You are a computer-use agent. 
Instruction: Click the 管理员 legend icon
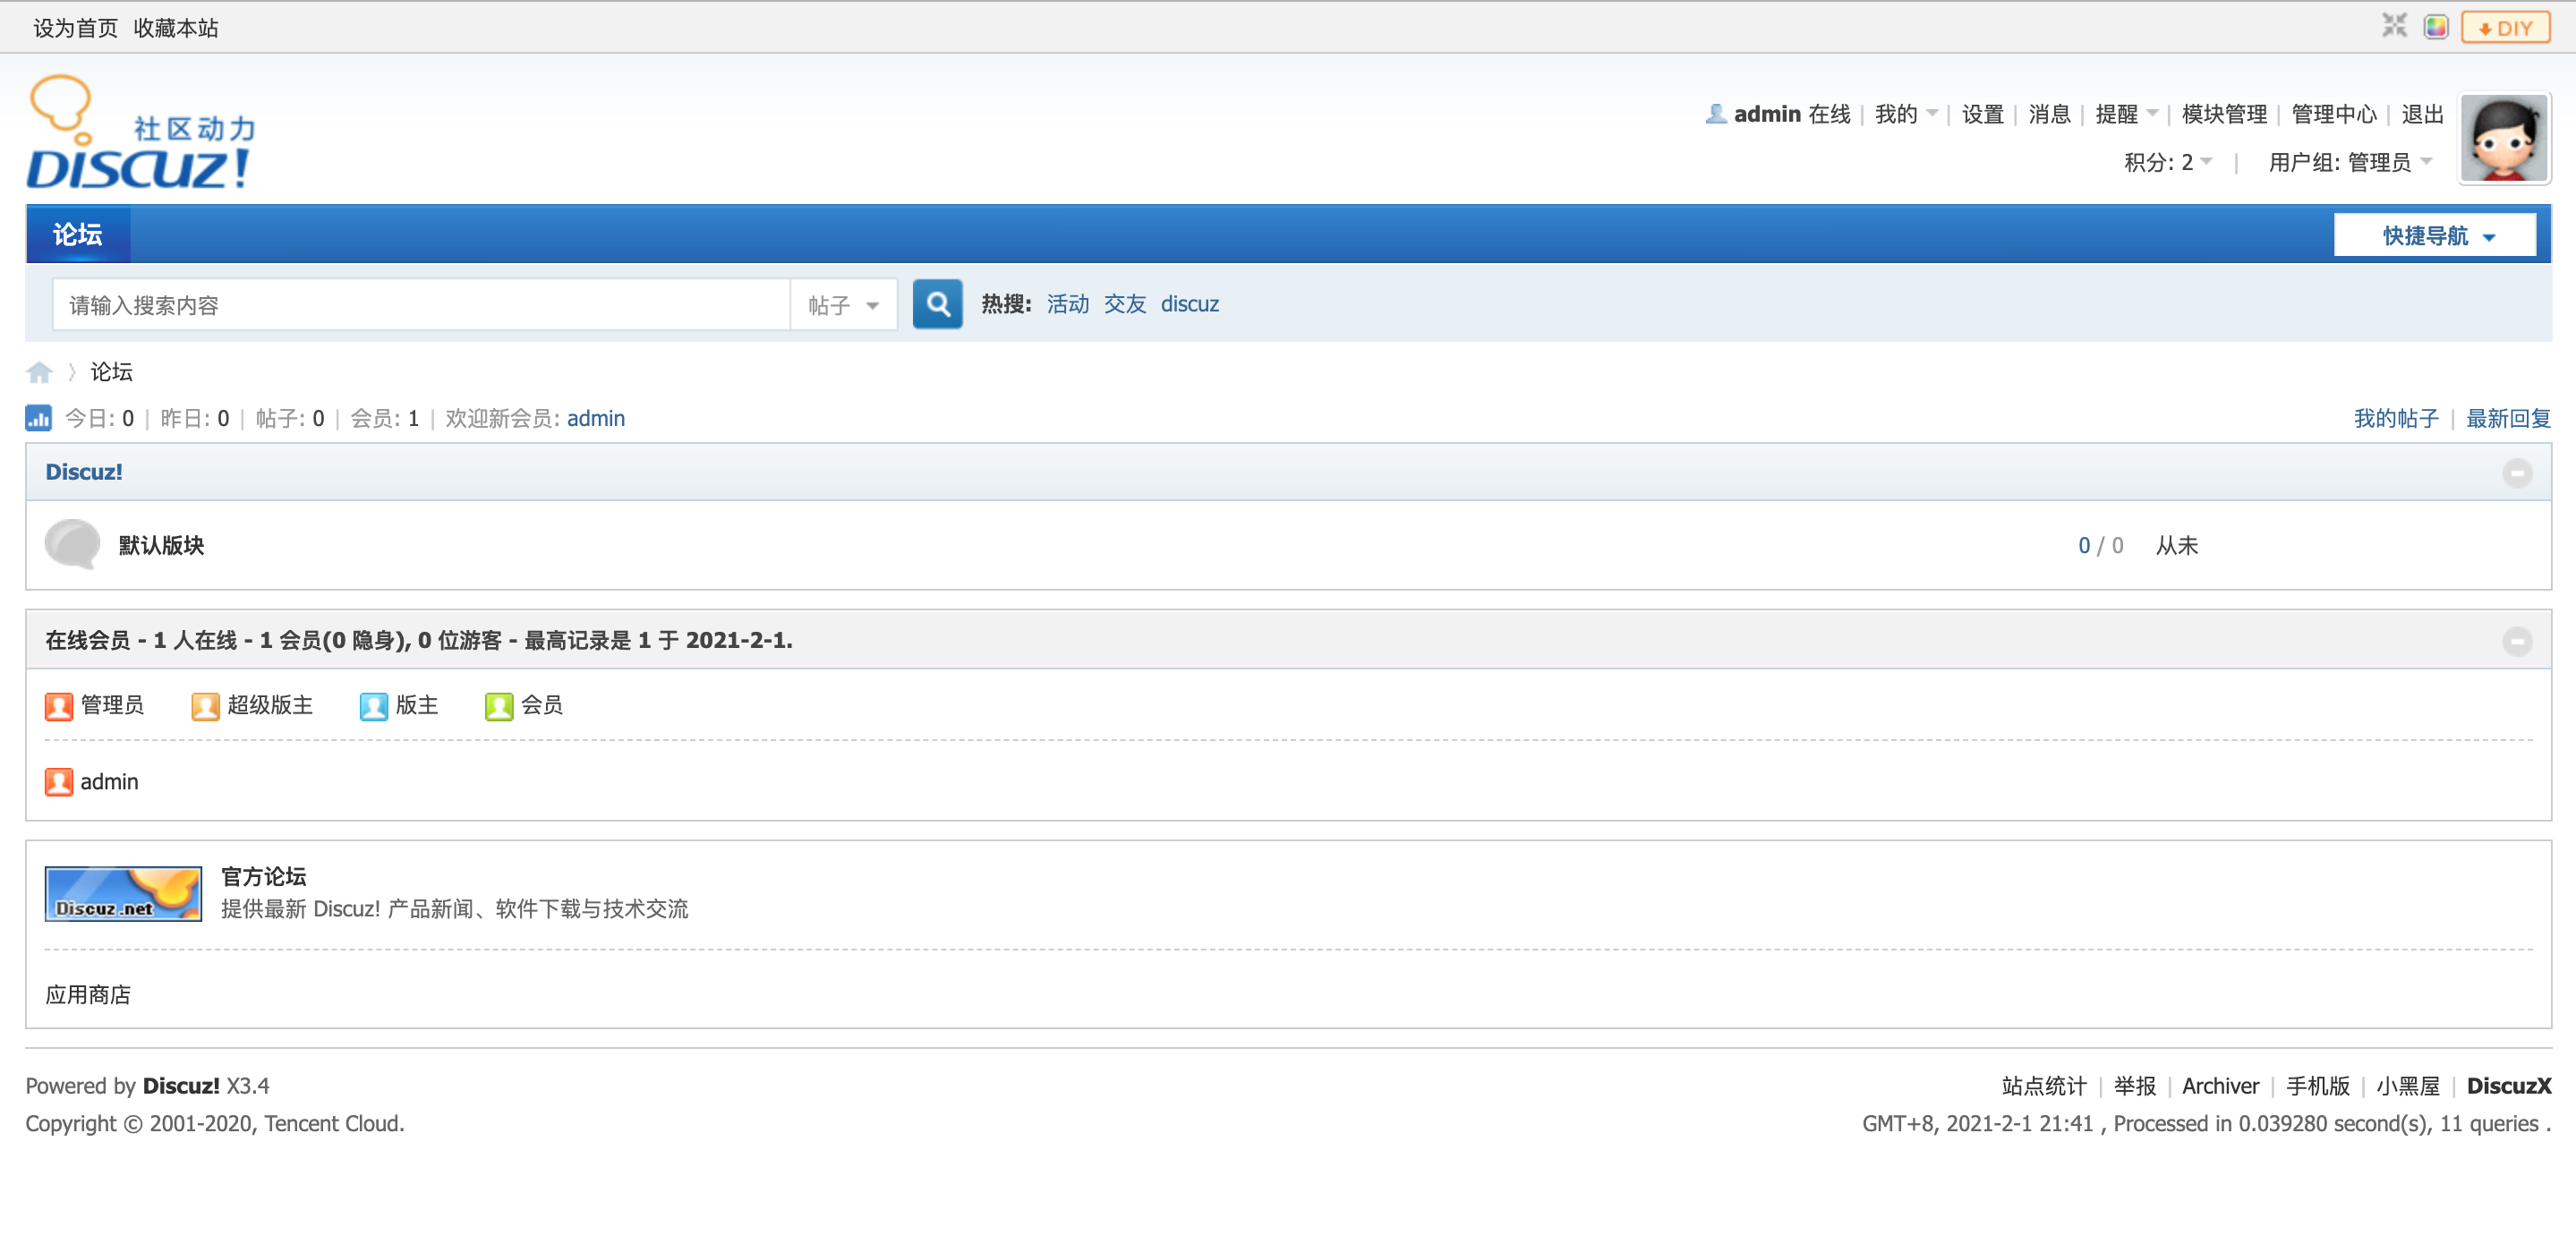pyautogui.click(x=59, y=706)
